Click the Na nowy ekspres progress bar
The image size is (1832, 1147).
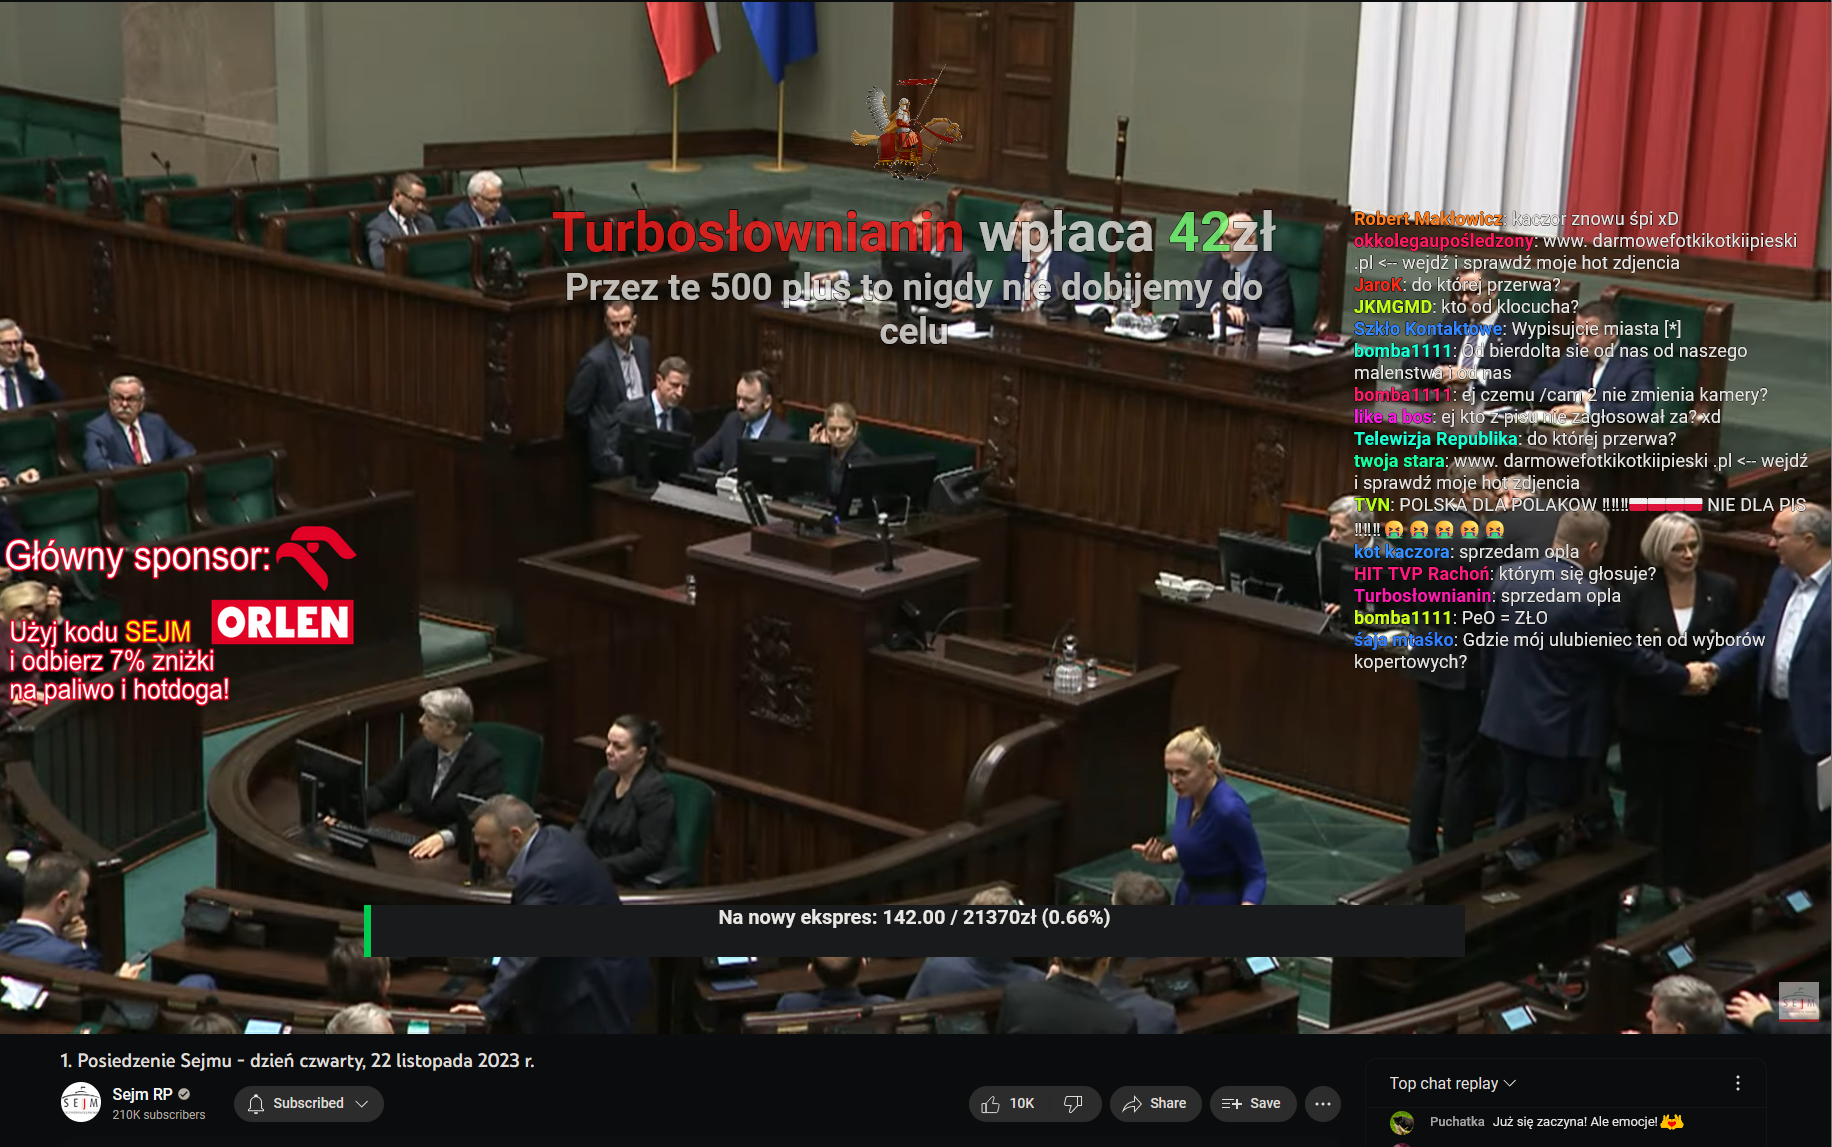click(914, 931)
